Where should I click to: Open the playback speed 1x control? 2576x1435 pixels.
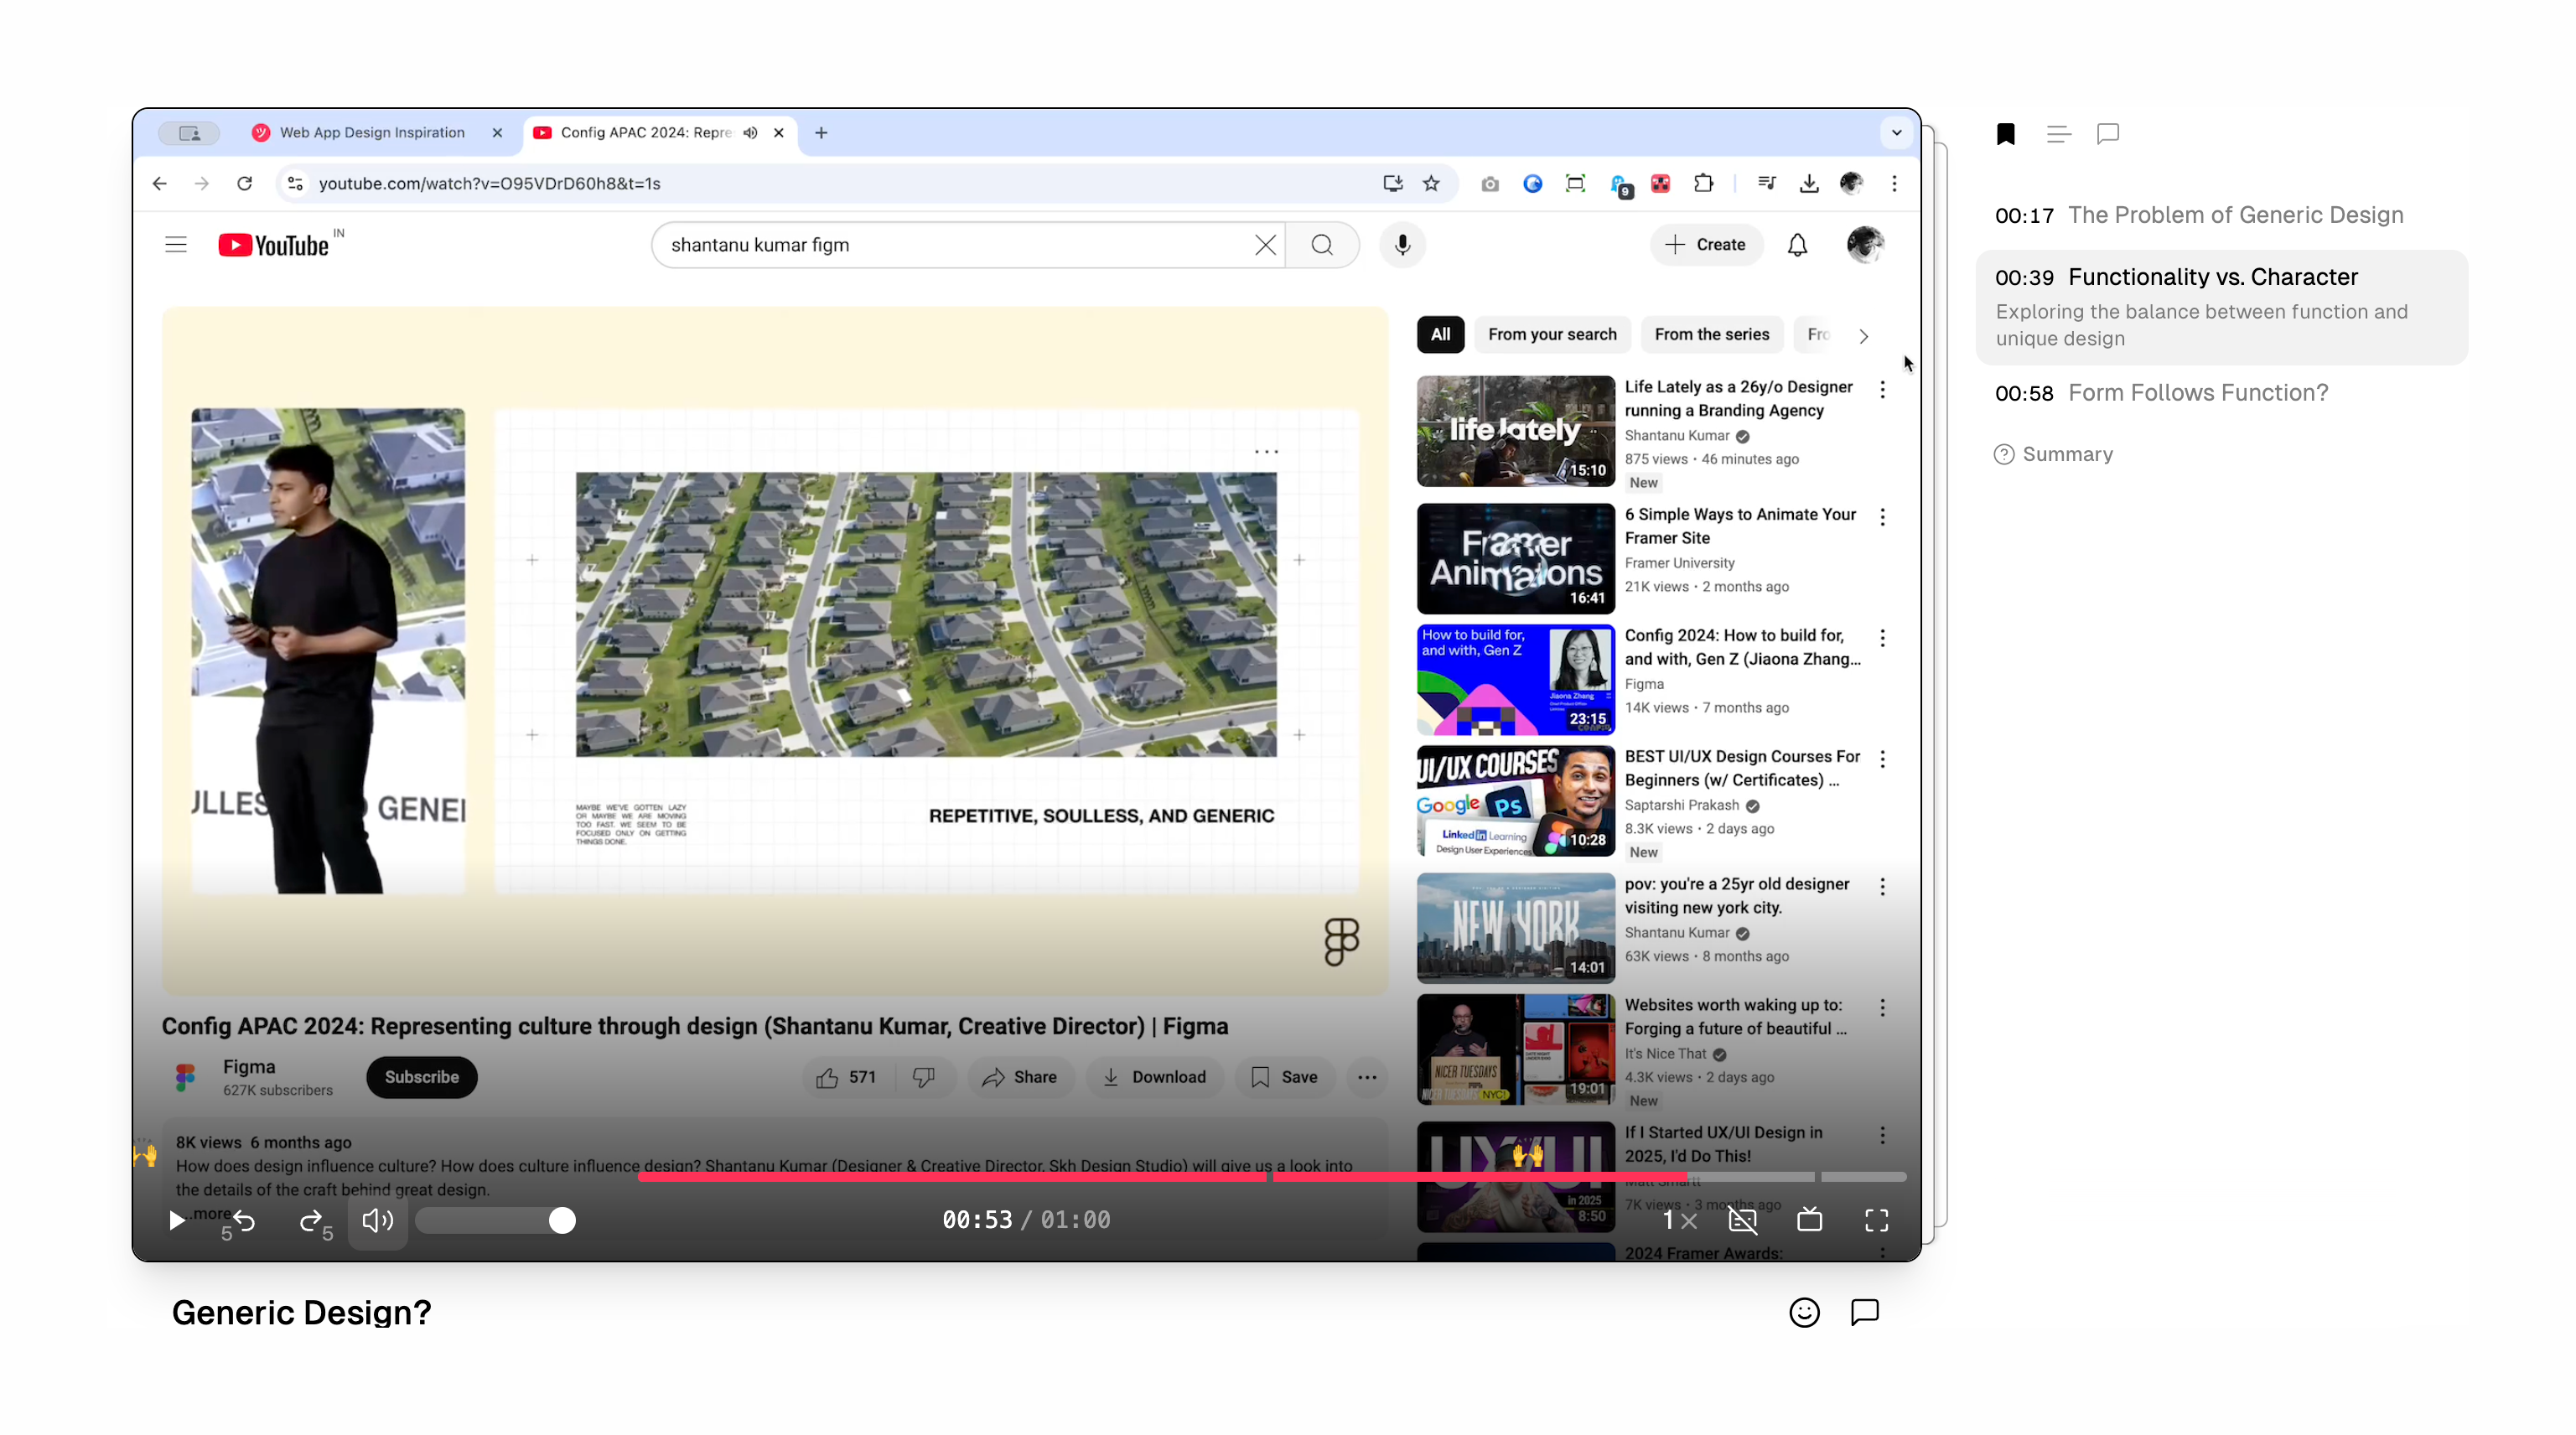pos(1679,1220)
